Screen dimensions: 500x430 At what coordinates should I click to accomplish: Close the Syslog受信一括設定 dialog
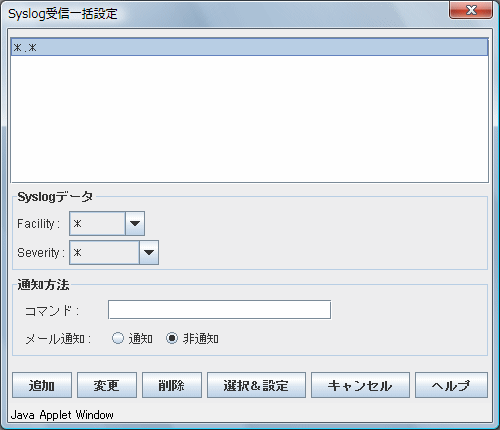coord(471,10)
